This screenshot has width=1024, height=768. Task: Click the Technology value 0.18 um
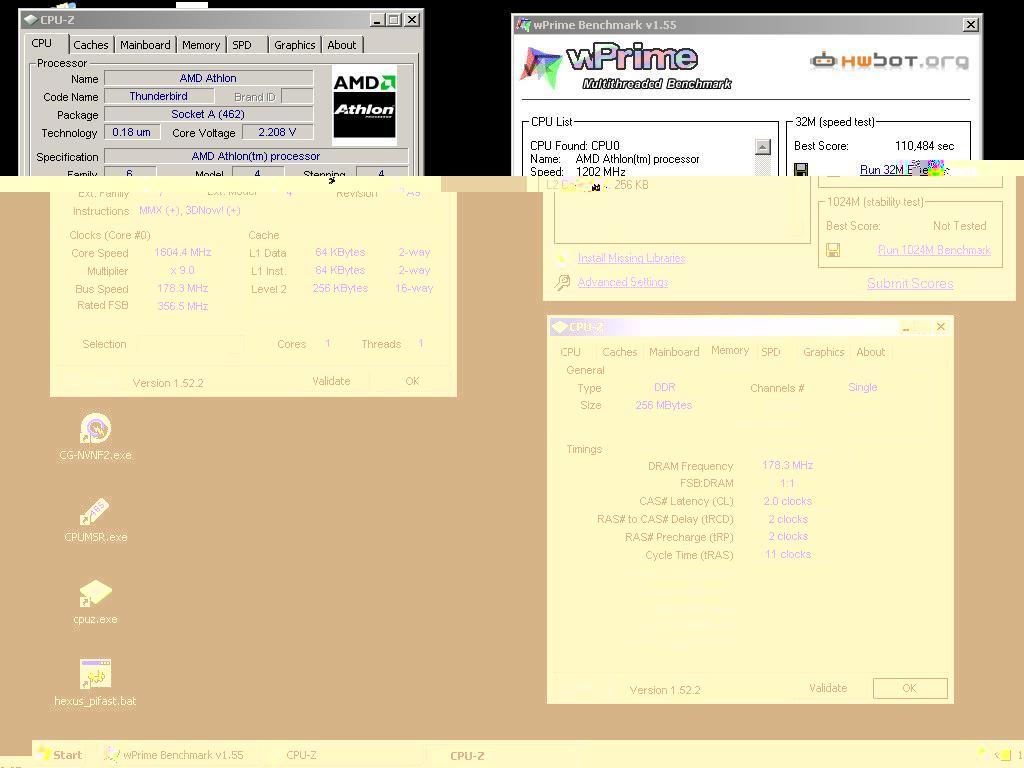(131, 132)
